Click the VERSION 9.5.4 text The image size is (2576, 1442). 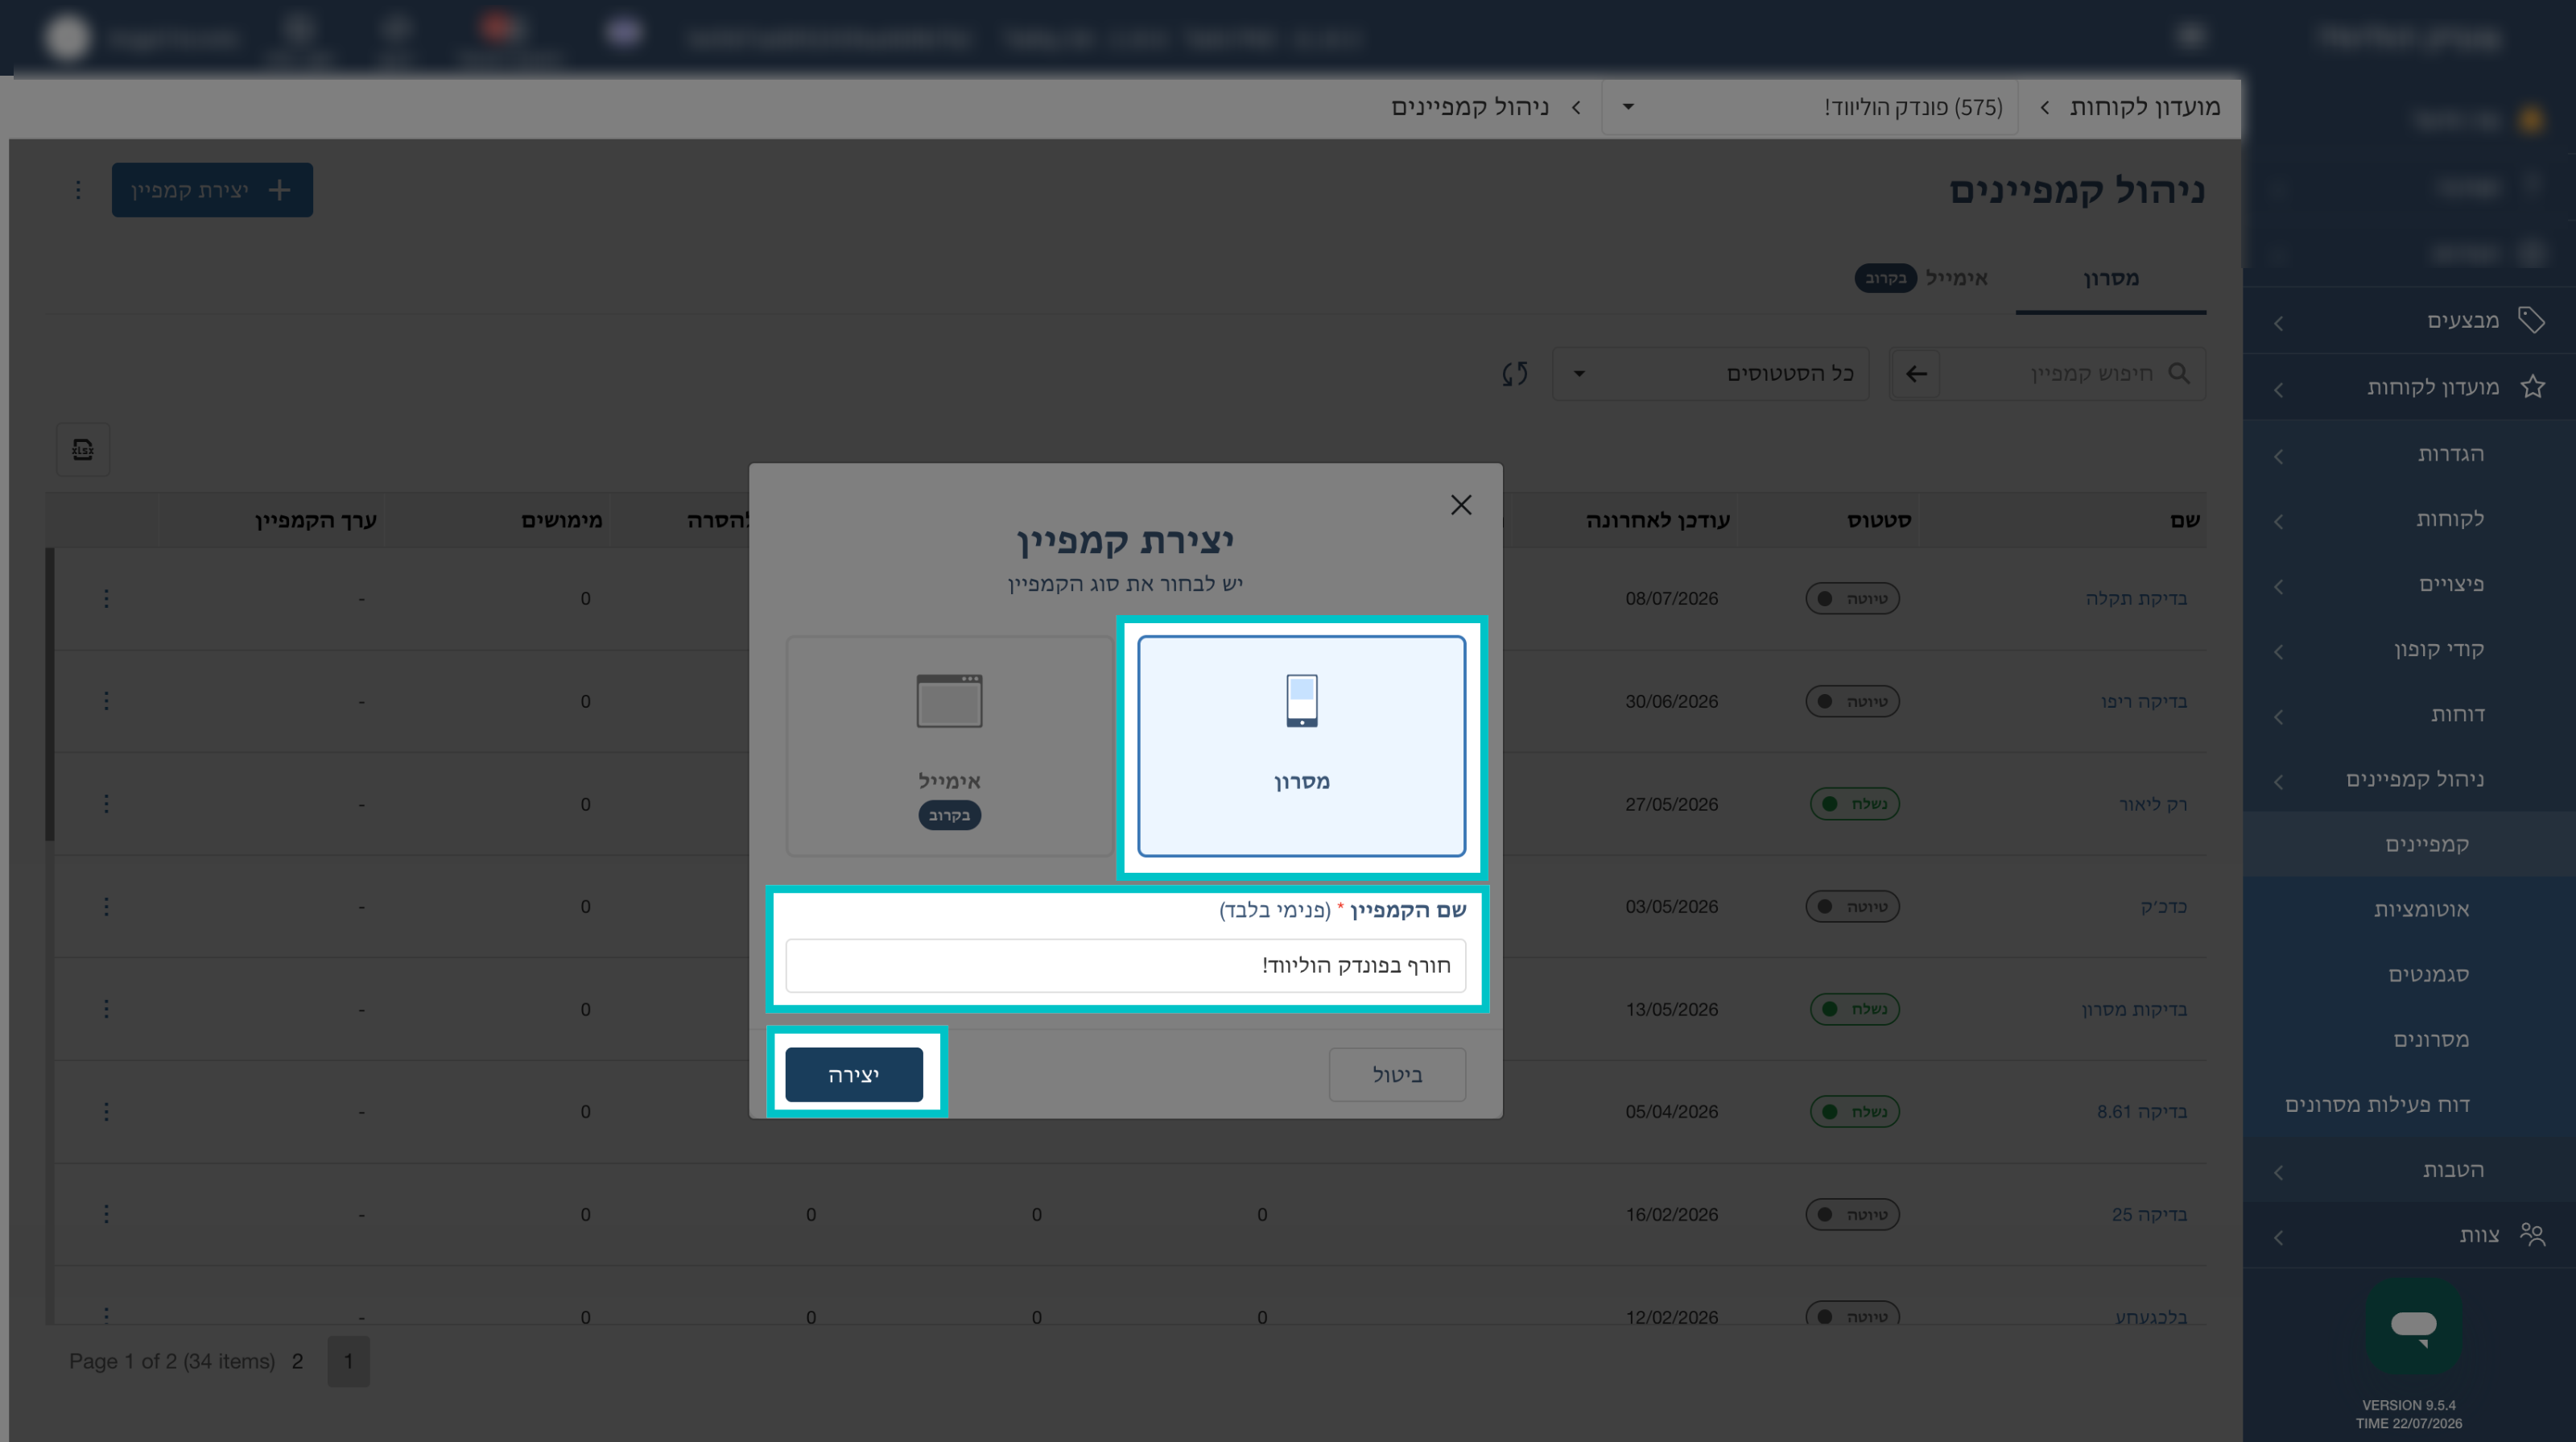pos(2409,1405)
